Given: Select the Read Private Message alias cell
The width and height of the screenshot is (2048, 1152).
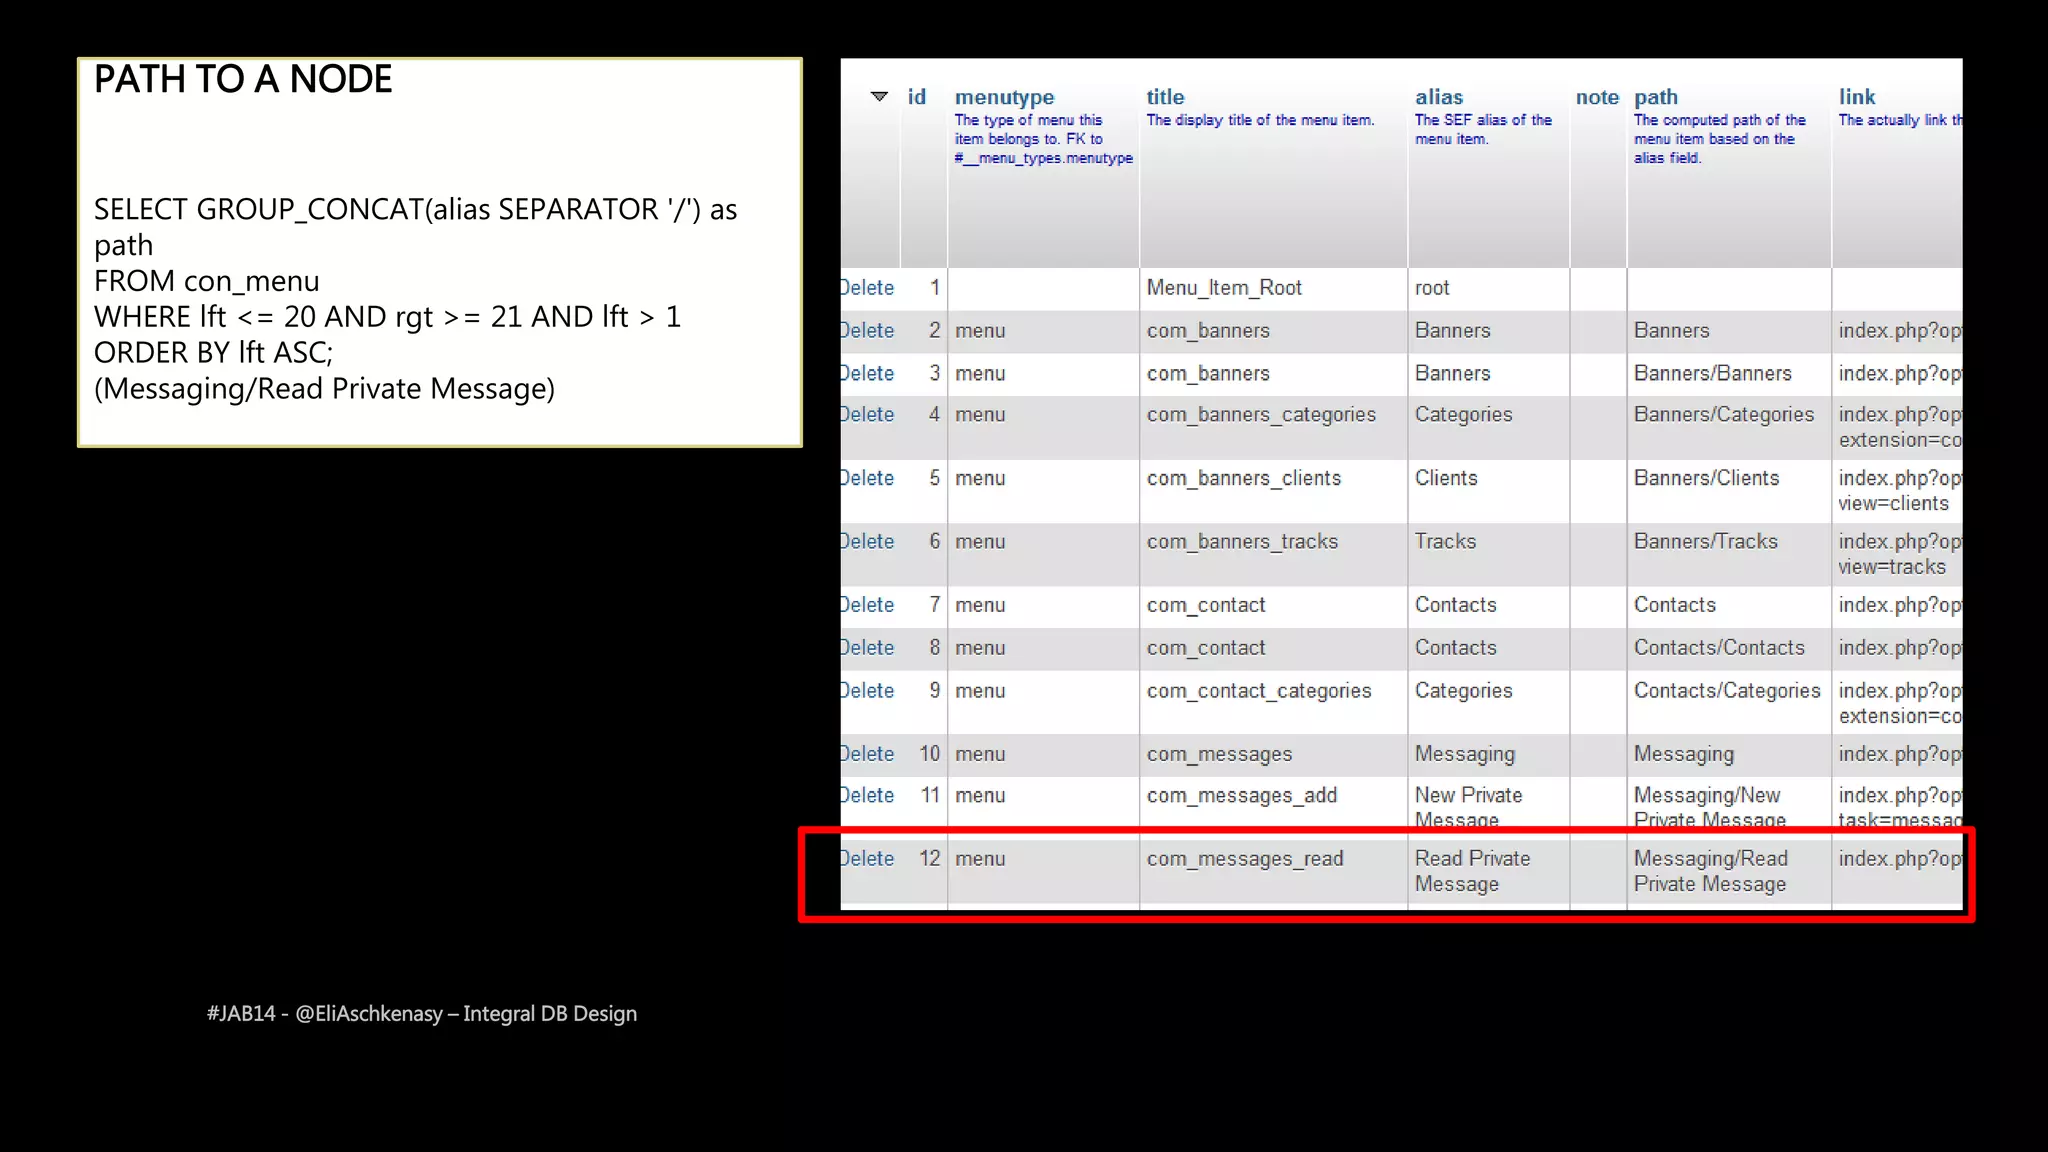Looking at the screenshot, I should pyautogui.click(x=1488, y=872).
